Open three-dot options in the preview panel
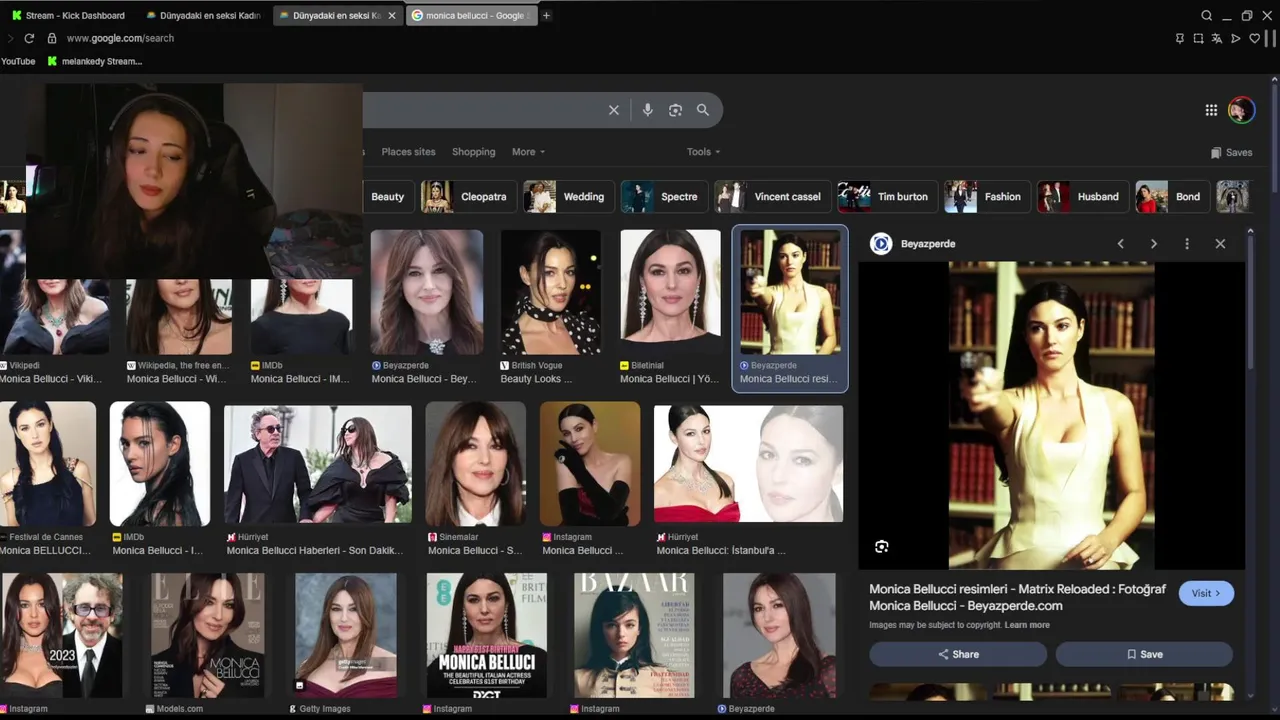The width and height of the screenshot is (1280, 720). (x=1187, y=244)
